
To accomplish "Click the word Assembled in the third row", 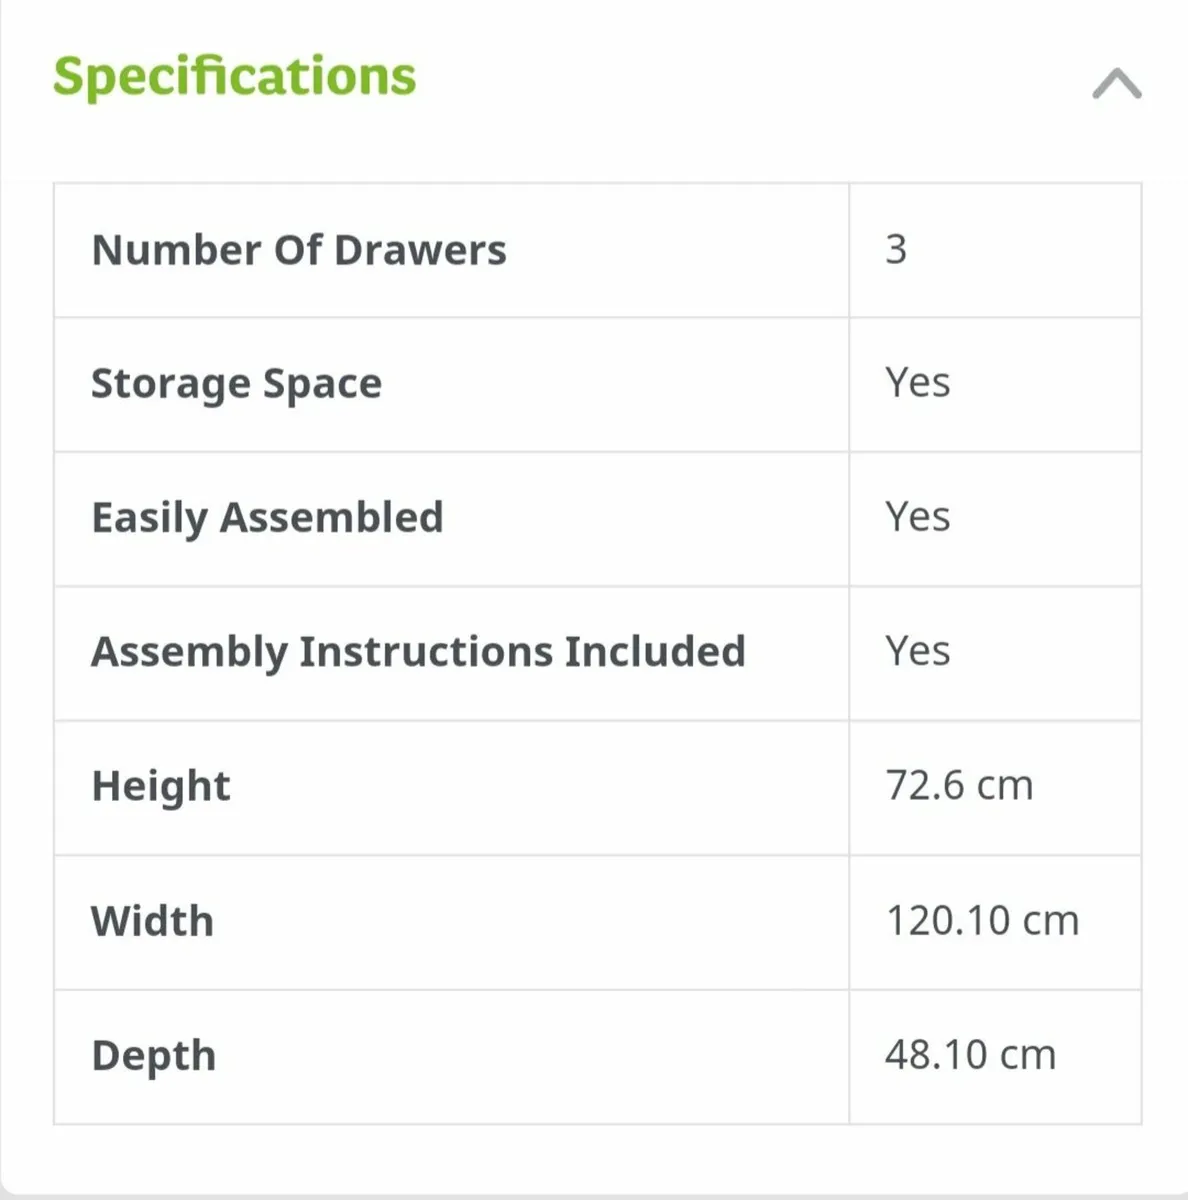I will 331,518.
